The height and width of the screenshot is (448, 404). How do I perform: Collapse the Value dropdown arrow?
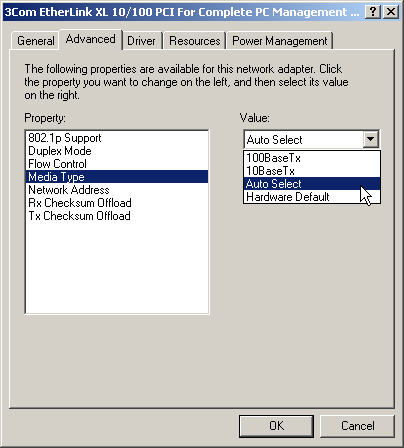(371, 139)
